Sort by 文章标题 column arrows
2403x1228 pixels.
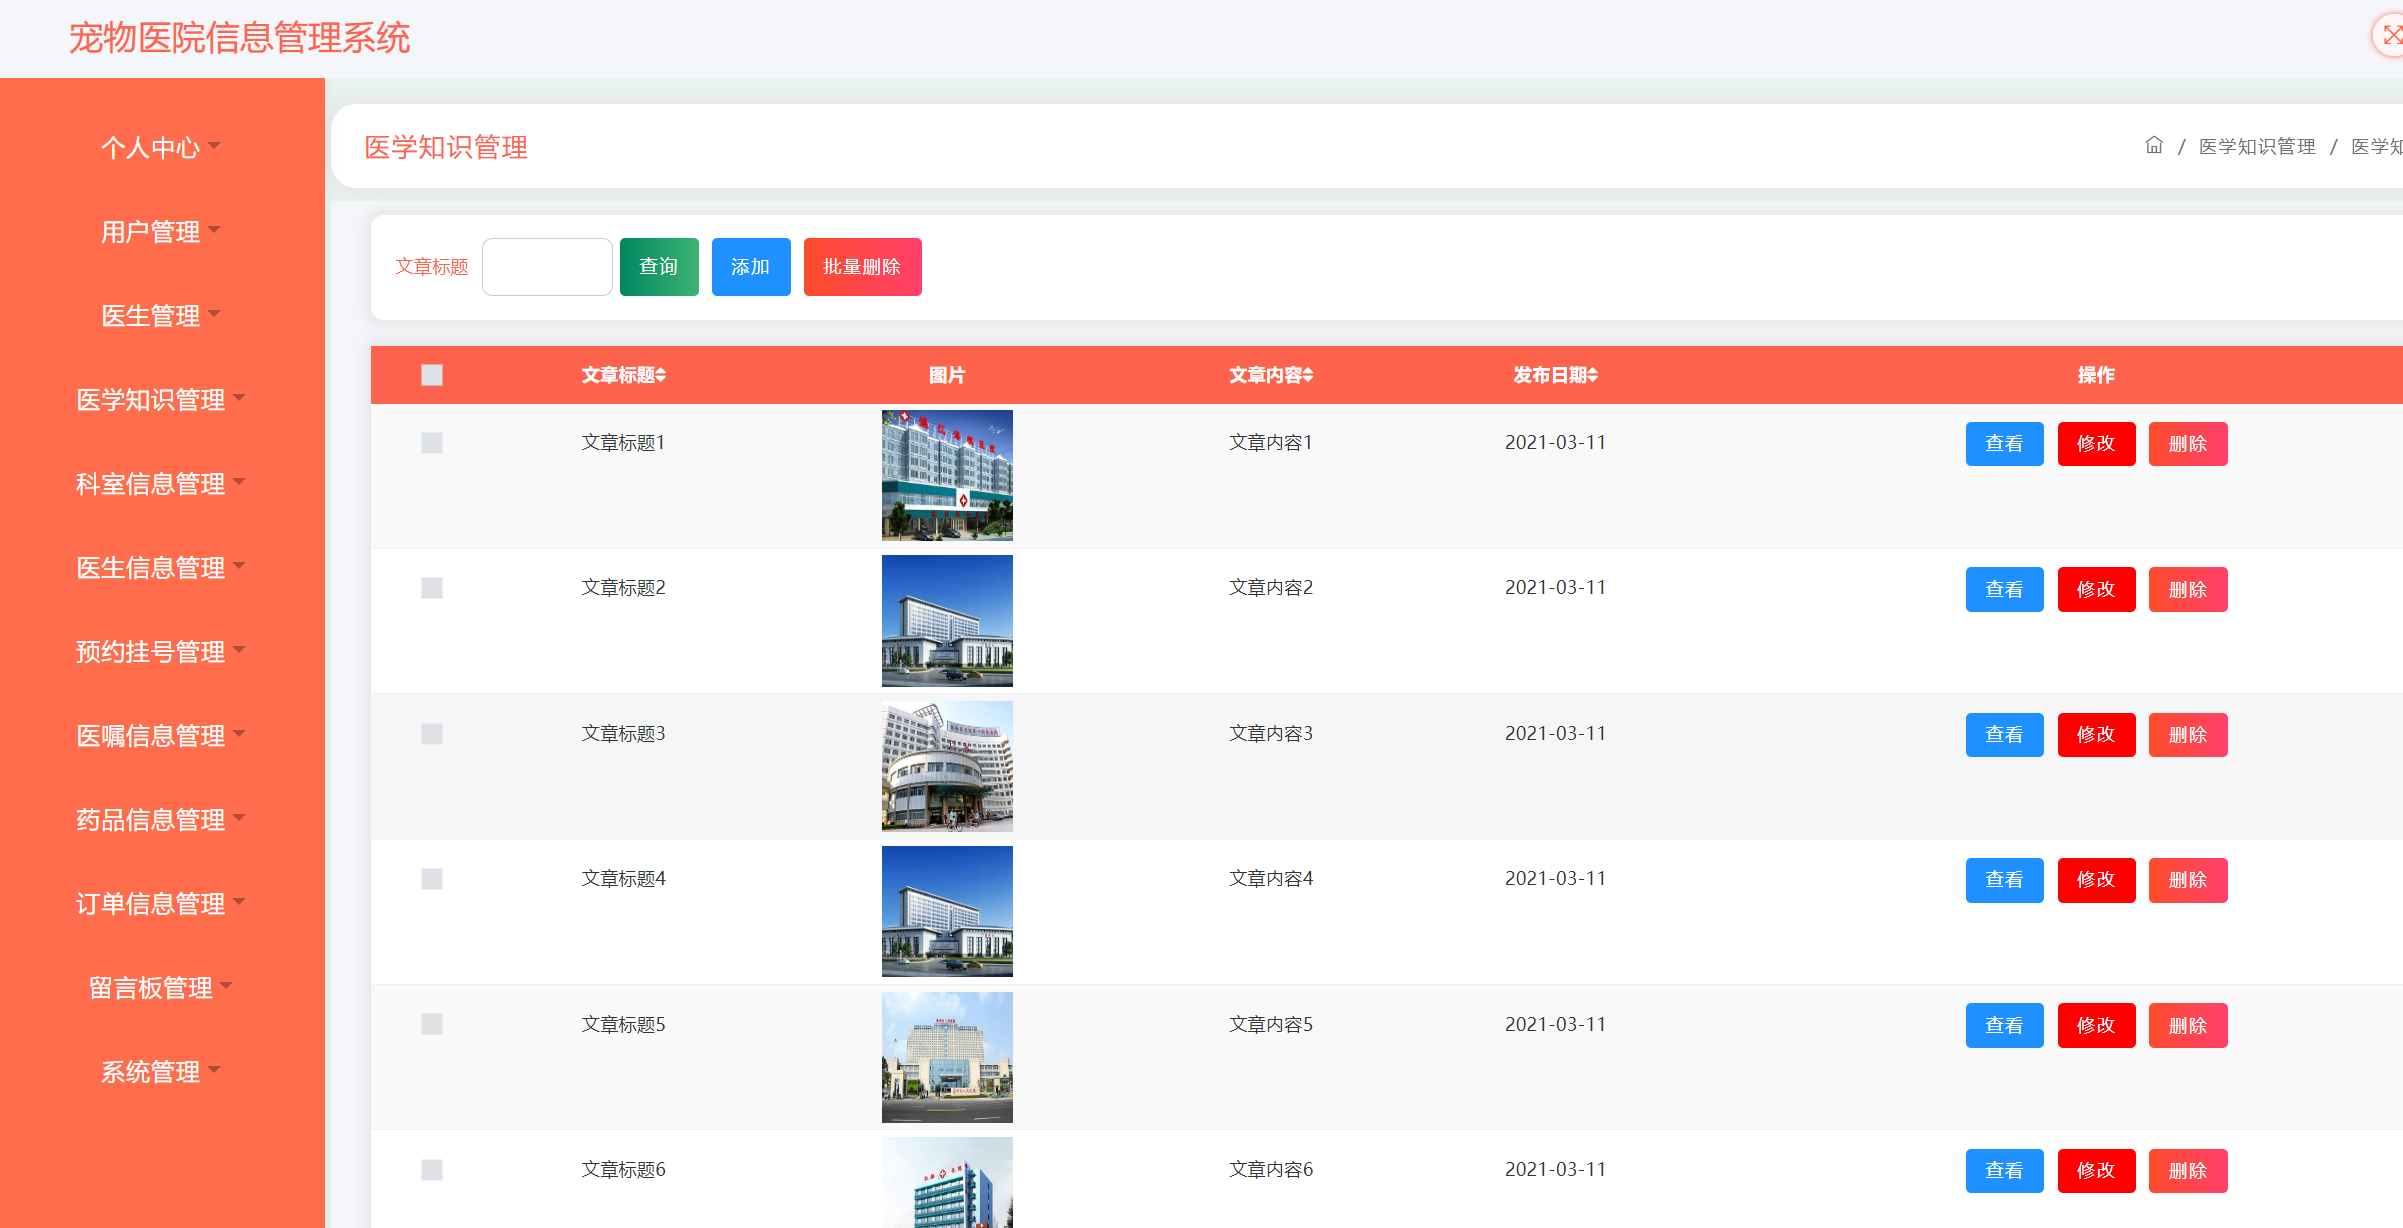pyautogui.click(x=661, y=376)
